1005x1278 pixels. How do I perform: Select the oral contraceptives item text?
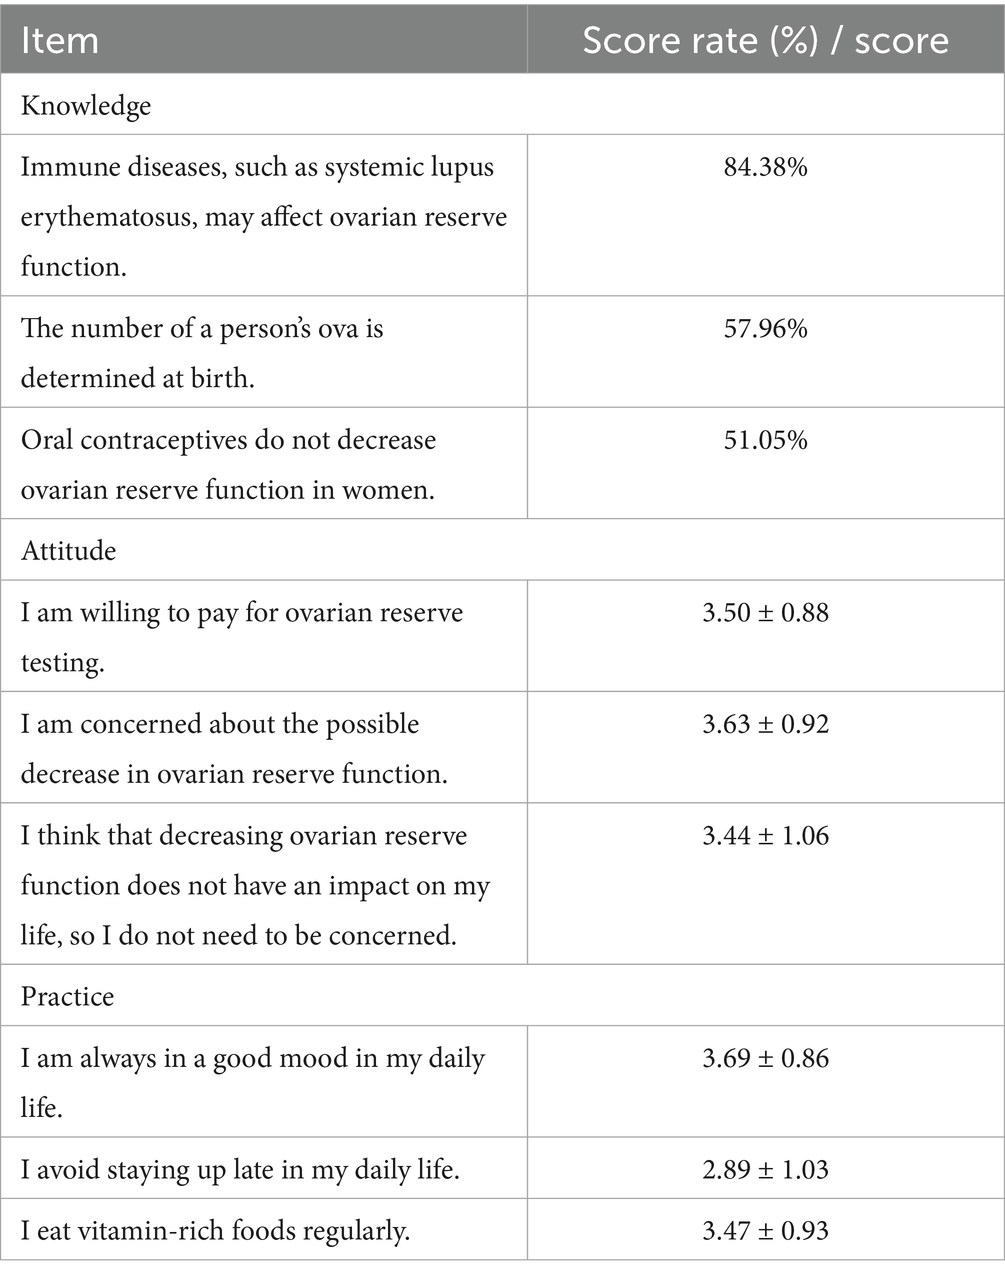[x=228, y=464]
